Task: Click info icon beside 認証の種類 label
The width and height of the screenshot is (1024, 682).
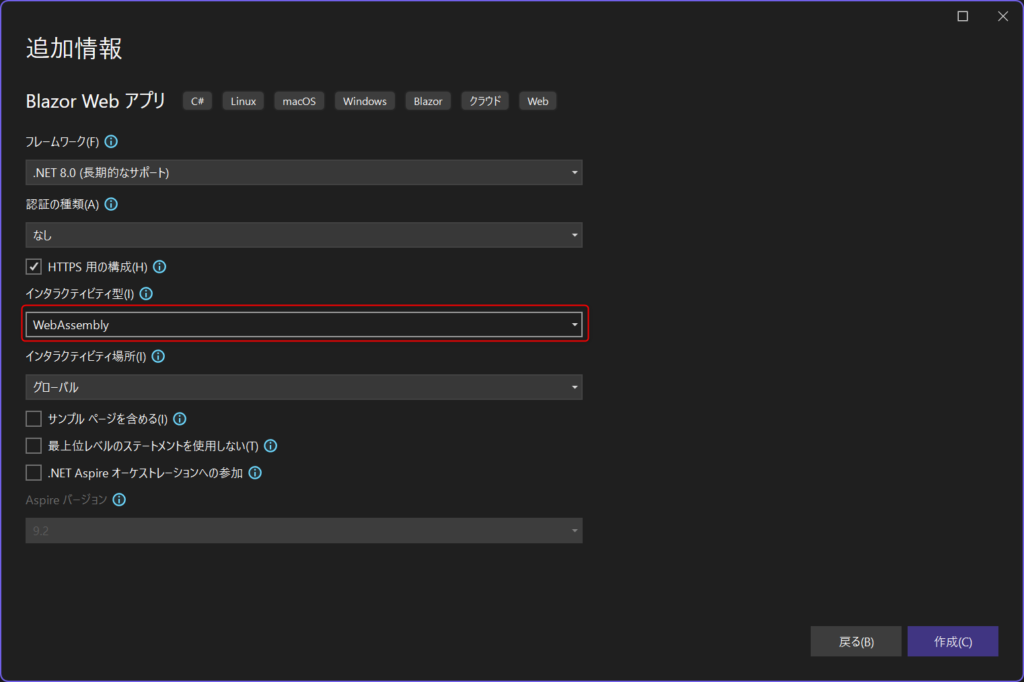Action: [x=111, y=204]
